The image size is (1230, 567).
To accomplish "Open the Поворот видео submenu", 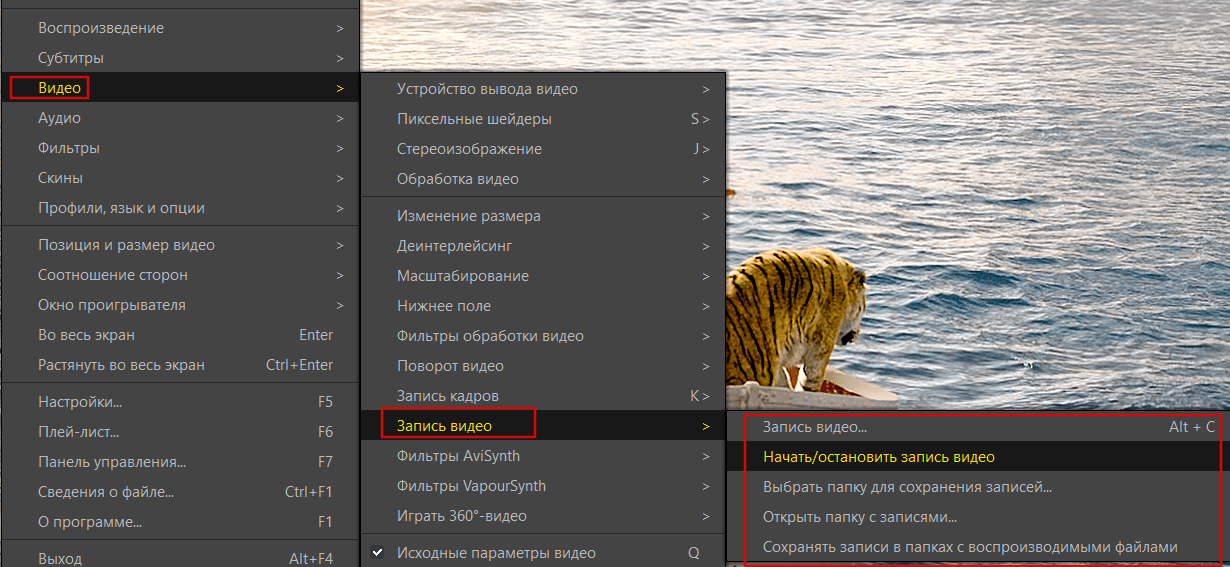I will coord(450,366).
